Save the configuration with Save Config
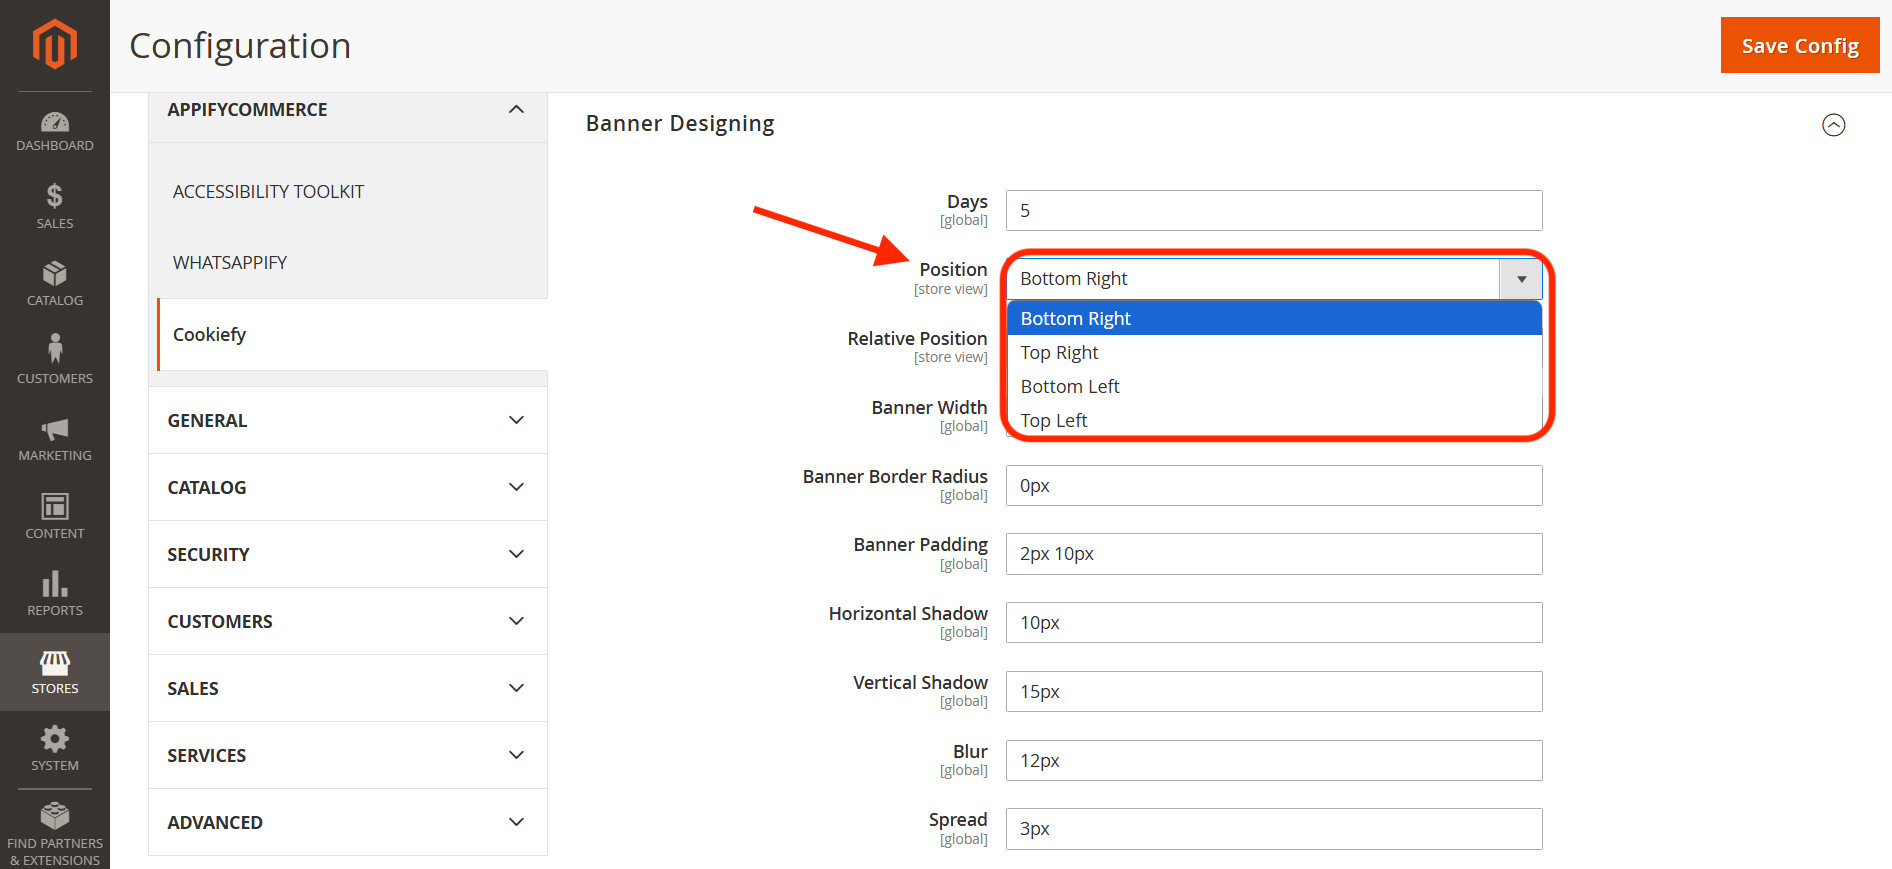1892x869 pixels. [x=1800, y=45]
